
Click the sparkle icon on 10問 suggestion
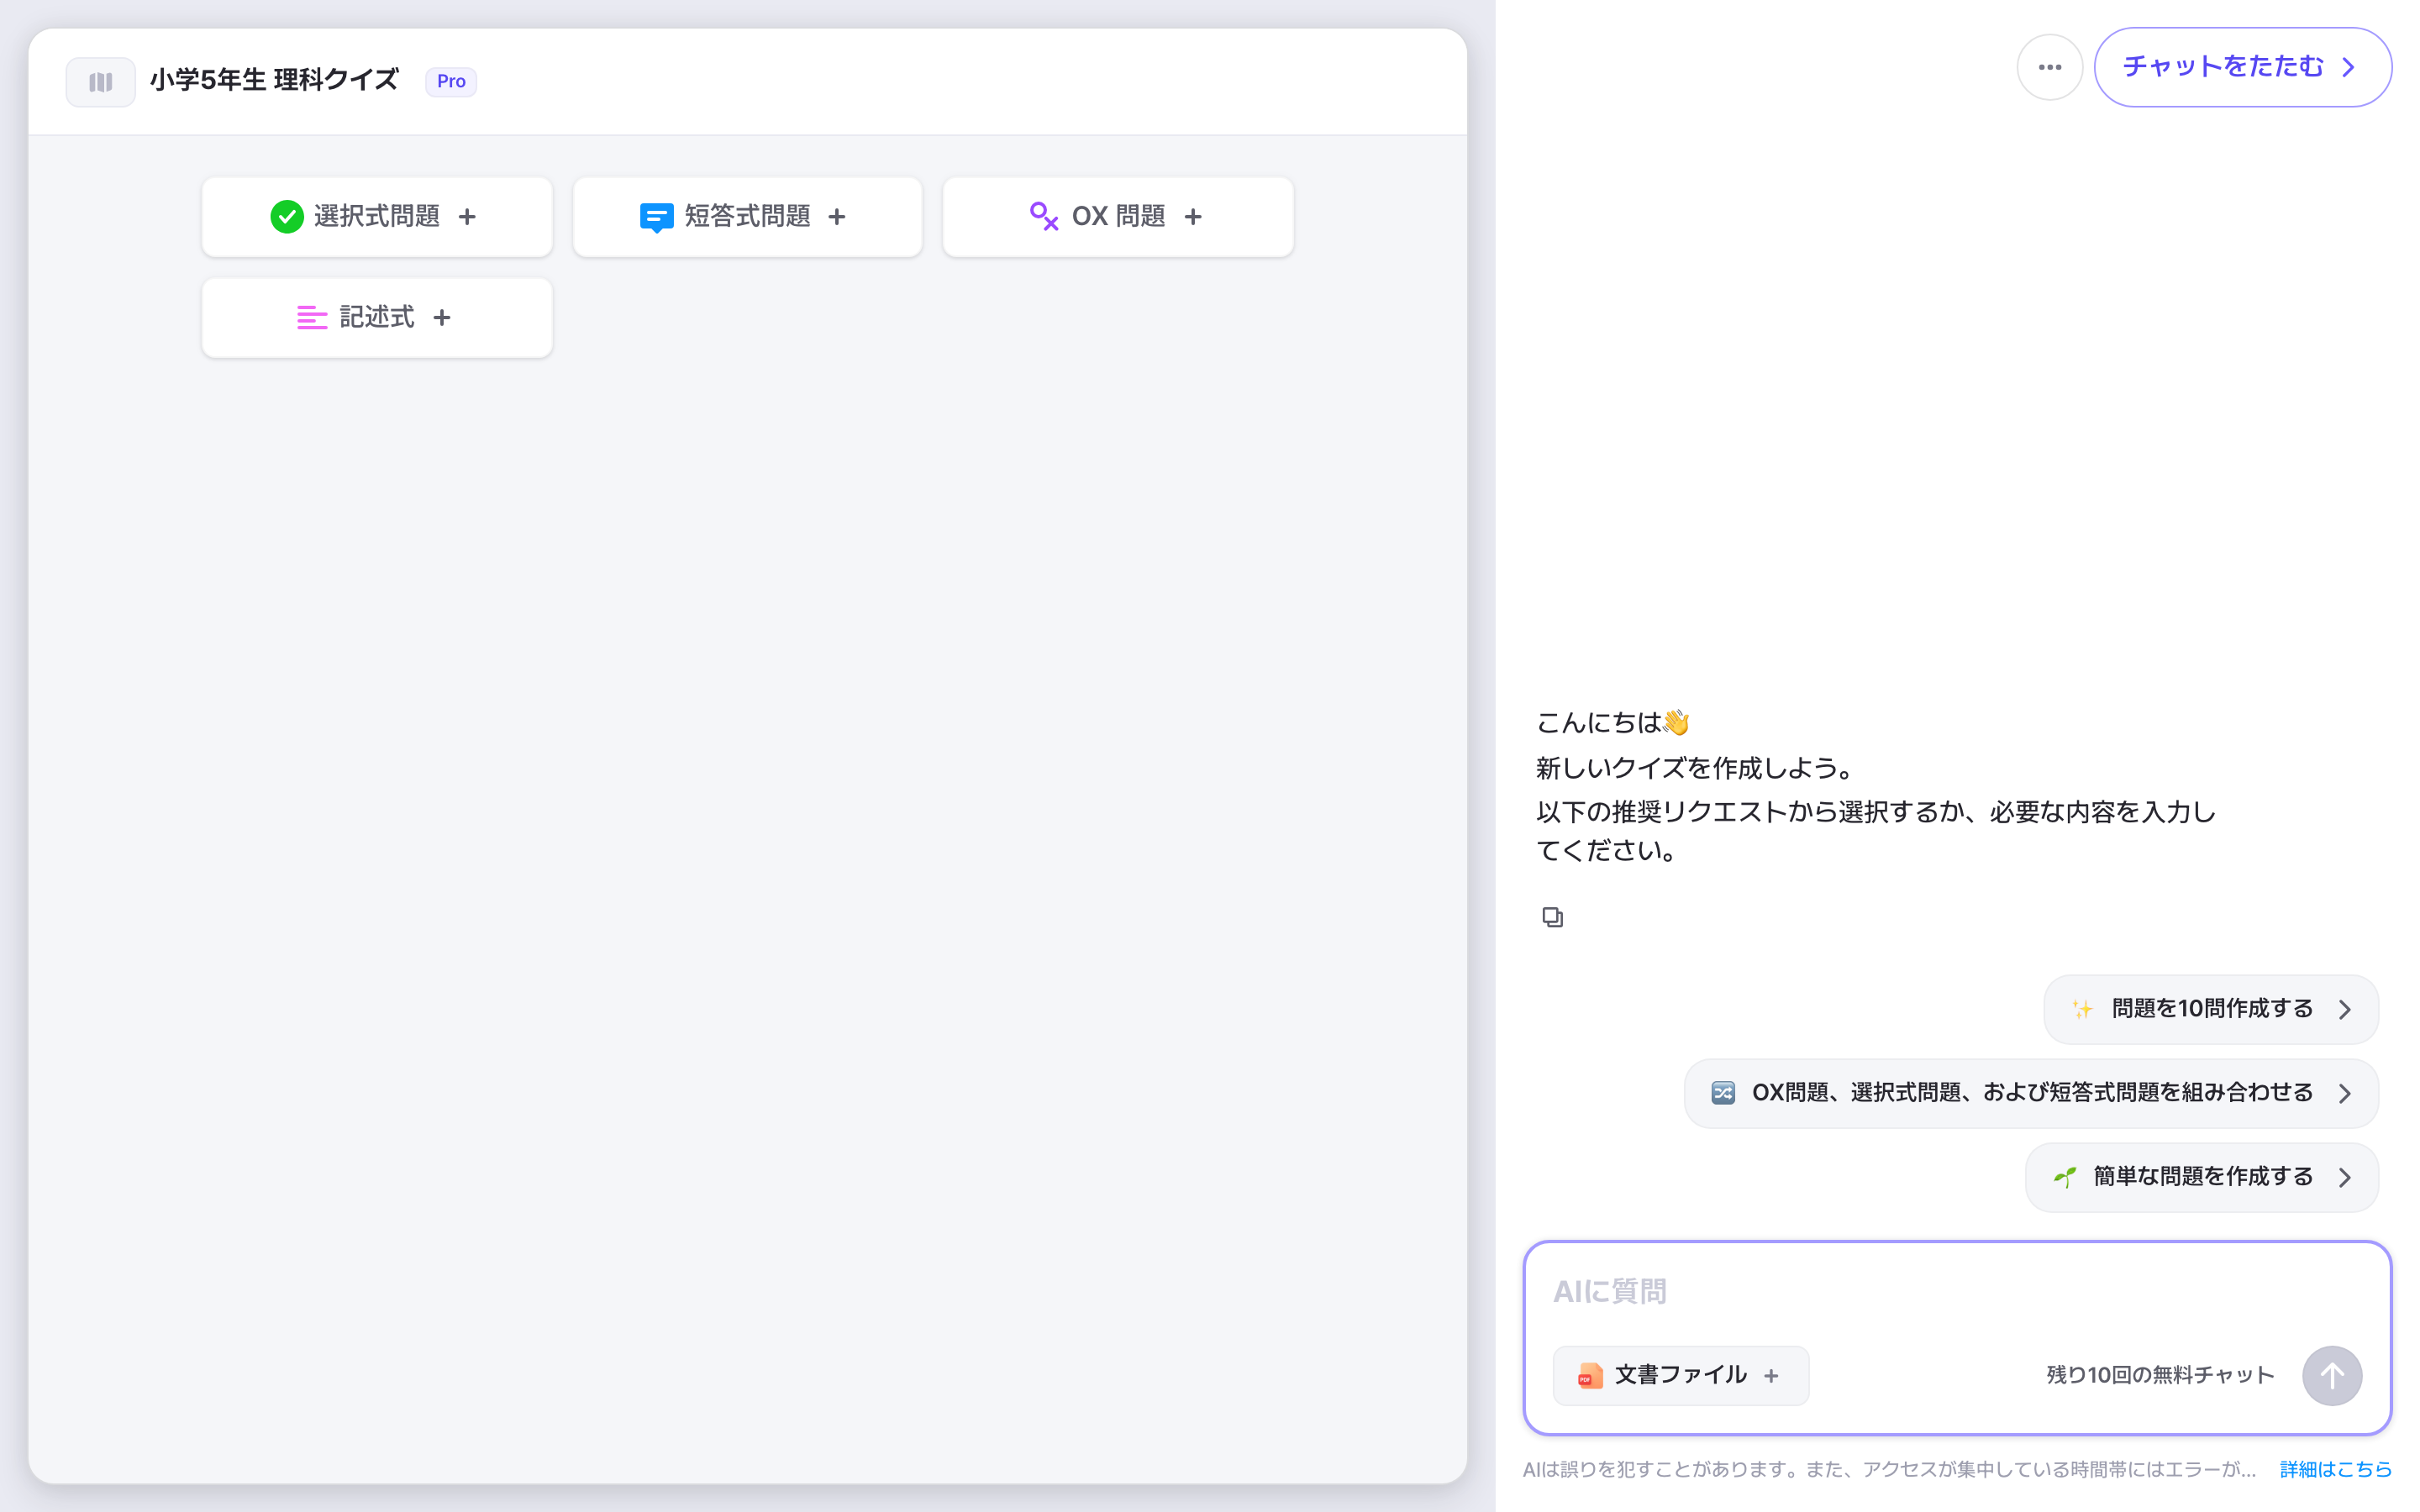tap(2083, 1009)
